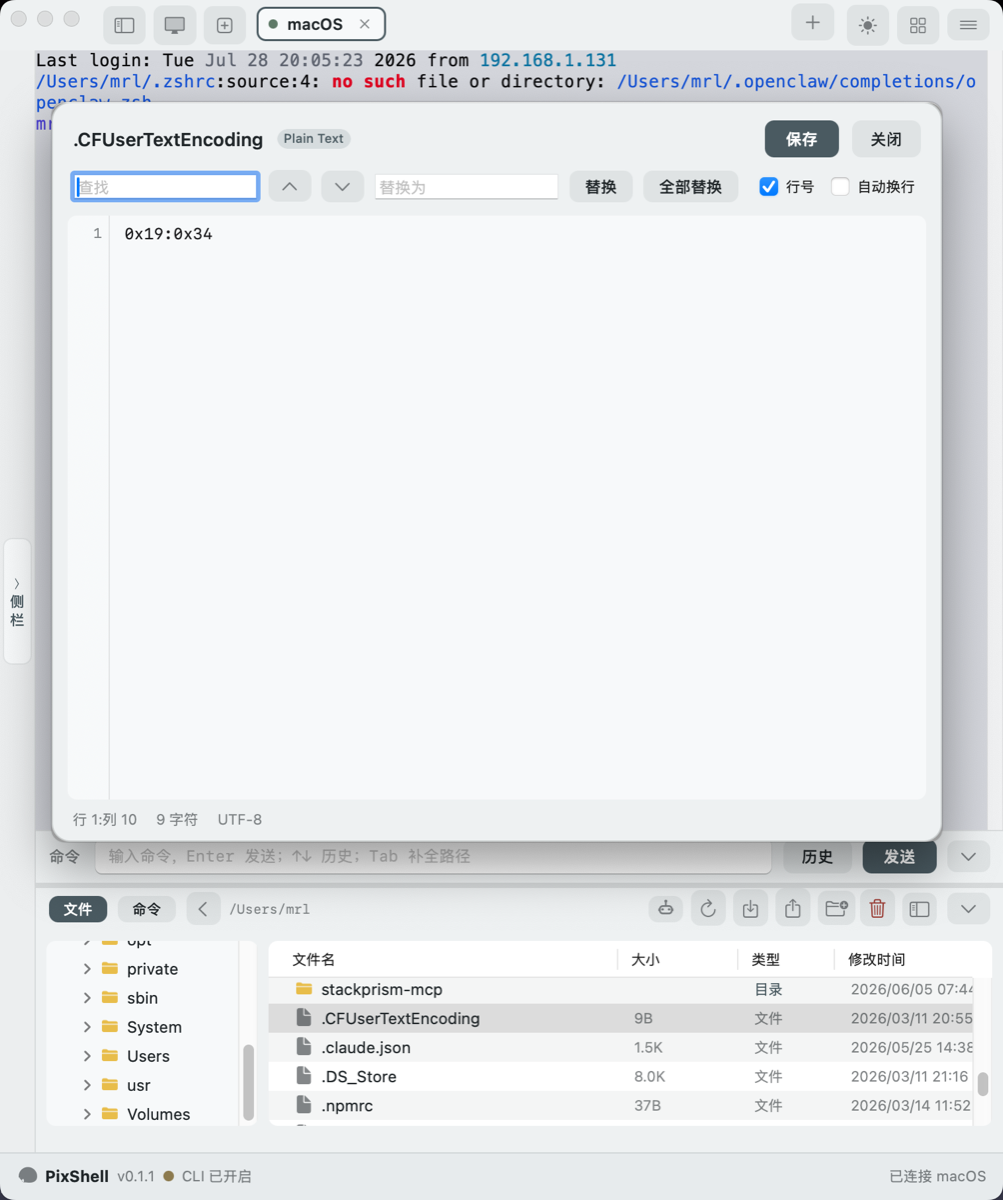Screen dimensions: 1003x1200
Task: Select the .CFUserTextEncoding file row
Action: pyautogui.click(x=622, y=1018)
